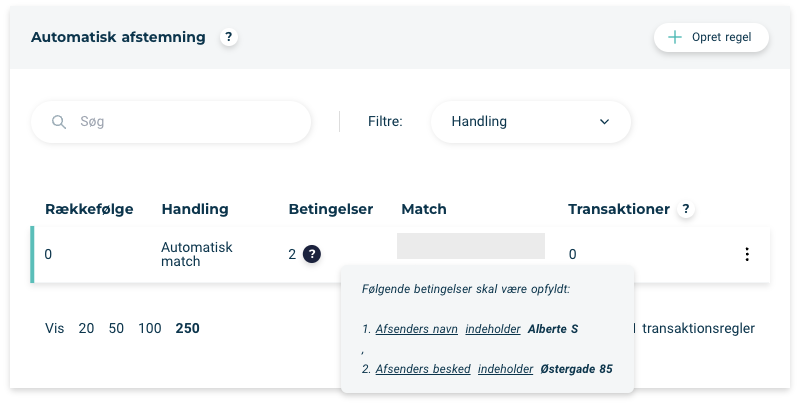798x403 pixels.
Task: Open the three-dot menu on rule row
Action: (747, 254)
